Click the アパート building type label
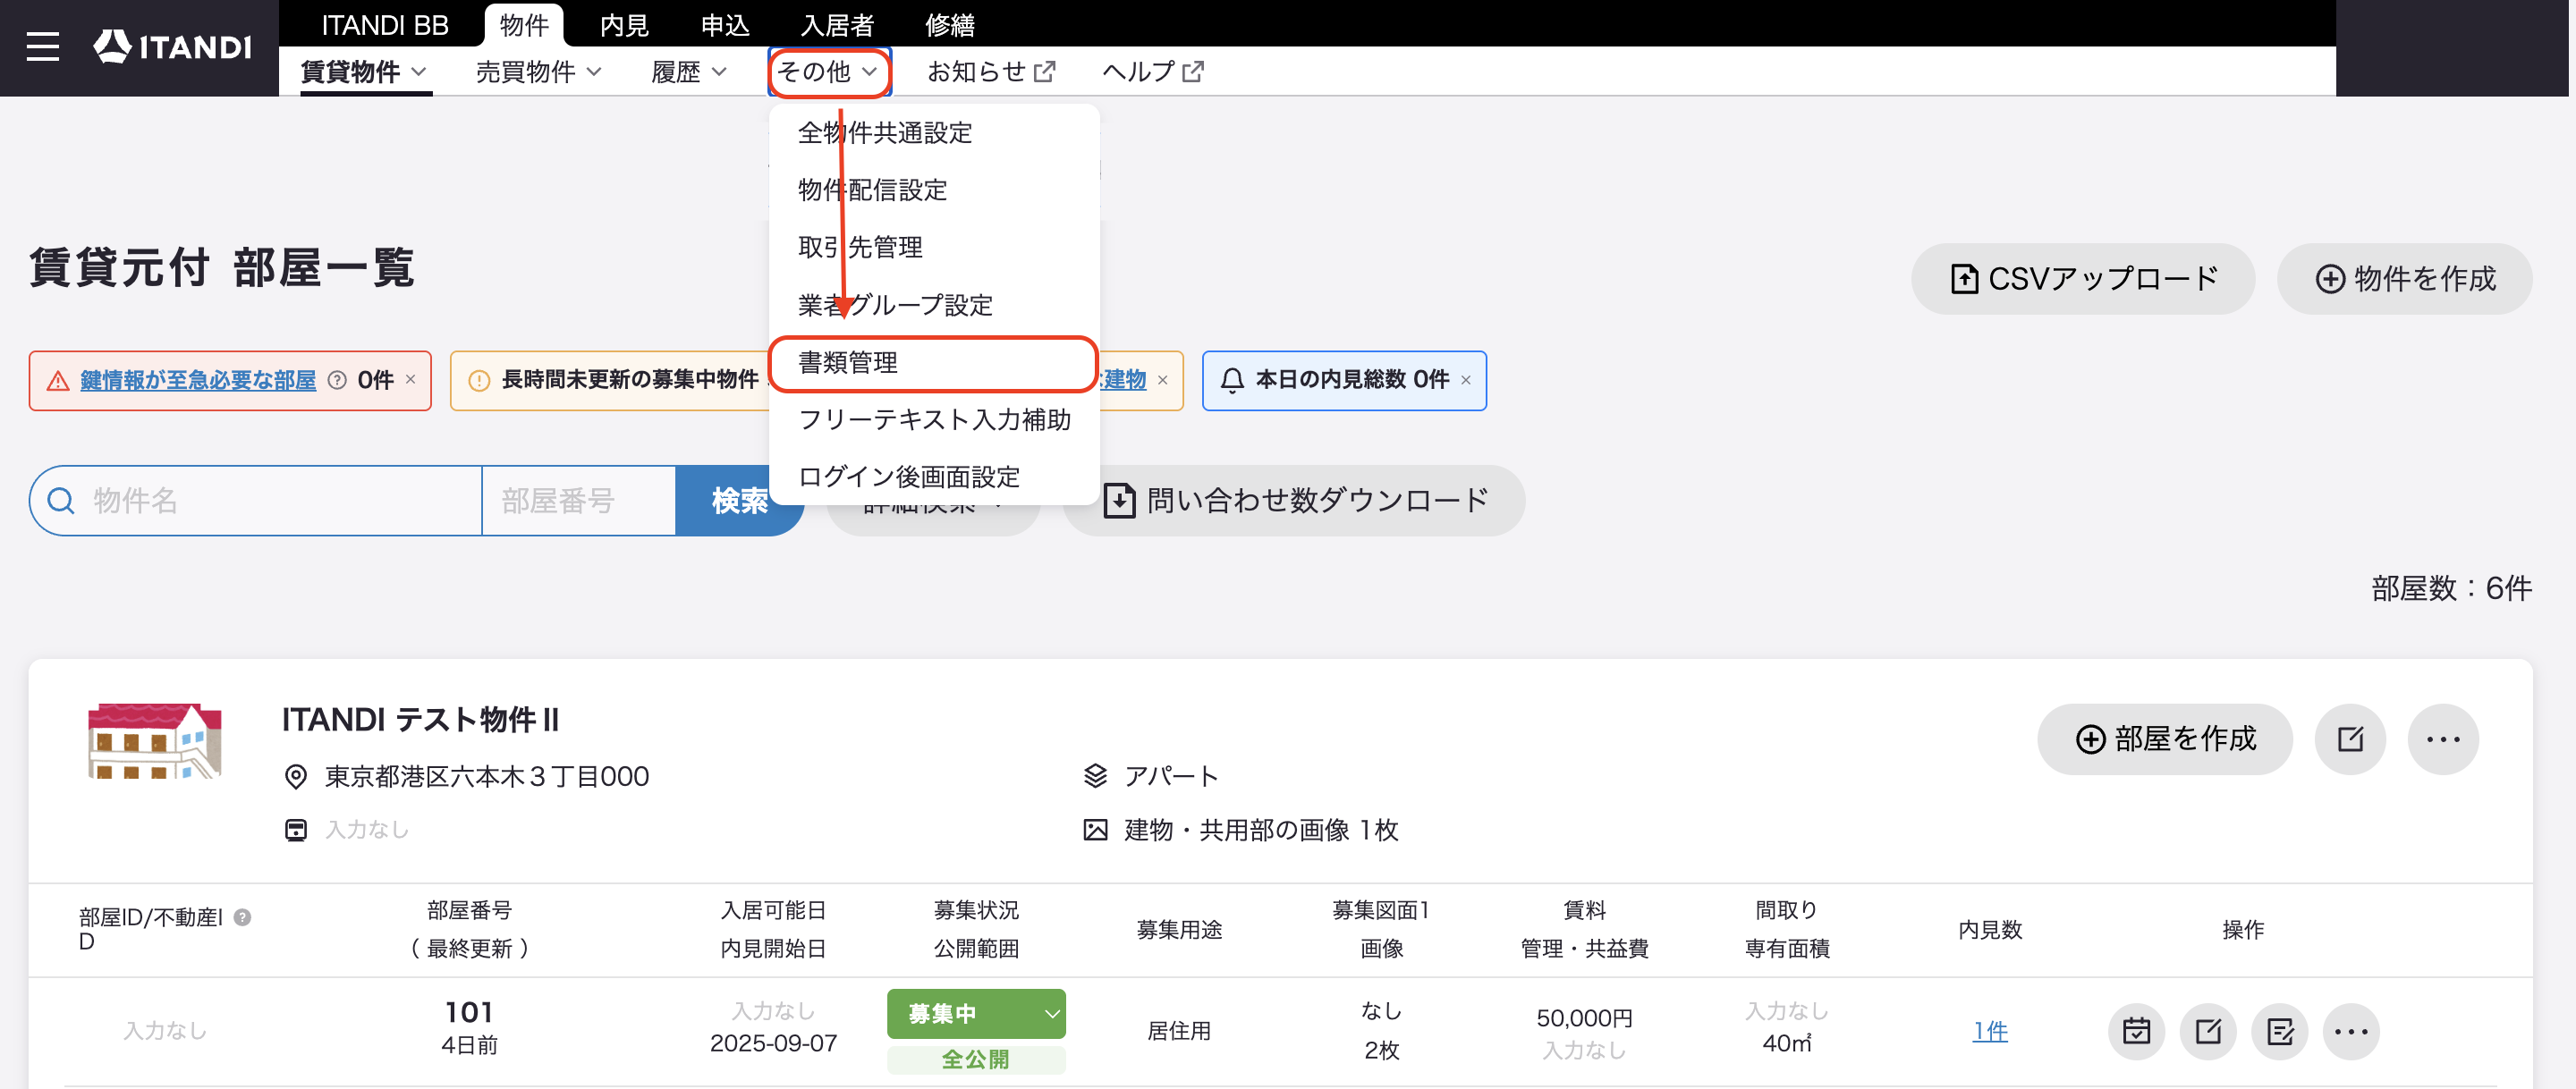 click(1171, 777)
